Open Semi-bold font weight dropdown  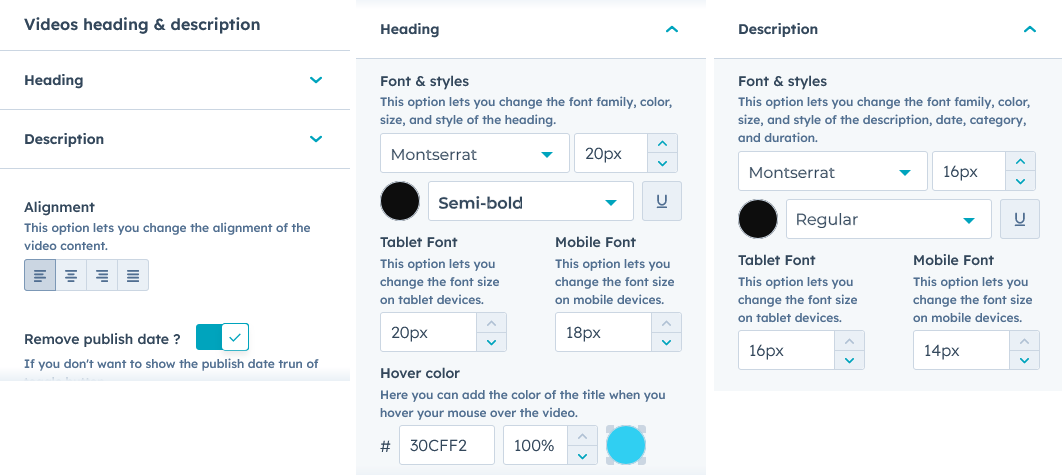point(530,202)
